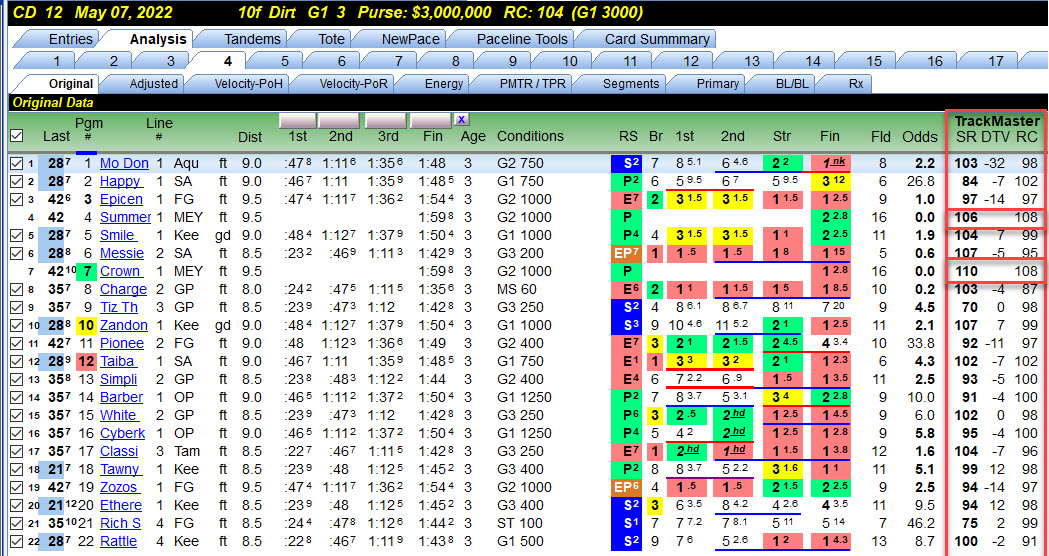Uncheck the checkbox for Mo Don row
The height and width of the screenshot is (556, 1049).
pyautogui.click(x=16, y=163)
